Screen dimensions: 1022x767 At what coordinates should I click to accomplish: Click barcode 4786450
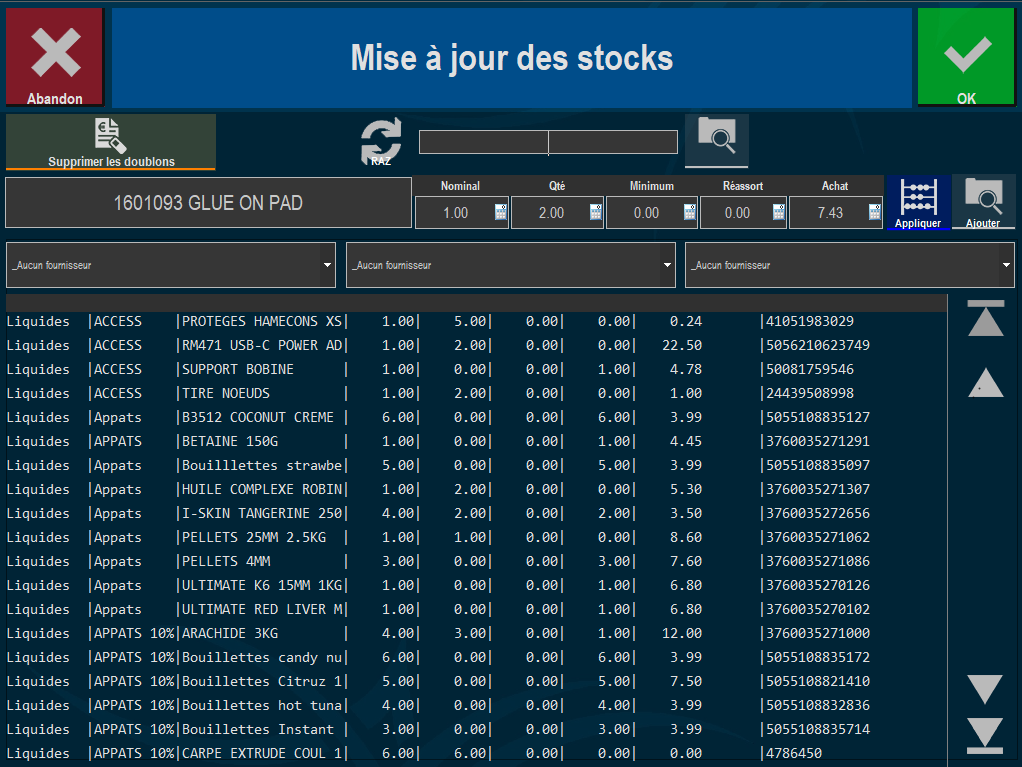(x=794, y=753)
